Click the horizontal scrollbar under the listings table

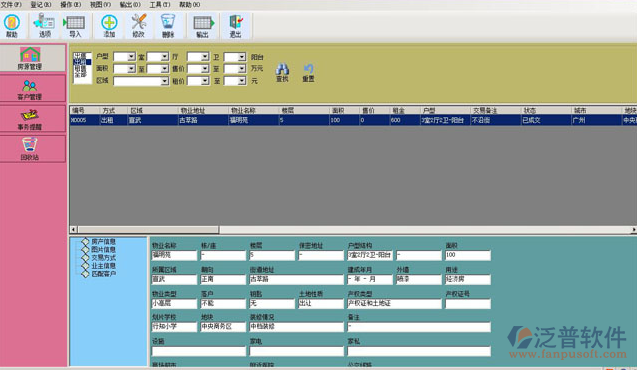(x=353, y=229)
